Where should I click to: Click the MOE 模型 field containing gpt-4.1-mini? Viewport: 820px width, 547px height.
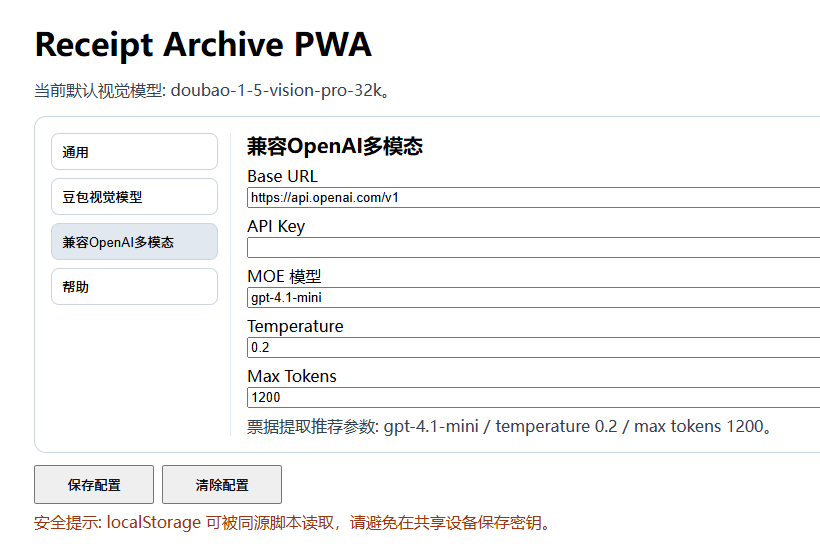pyautogui.click(x=533, y=298)
